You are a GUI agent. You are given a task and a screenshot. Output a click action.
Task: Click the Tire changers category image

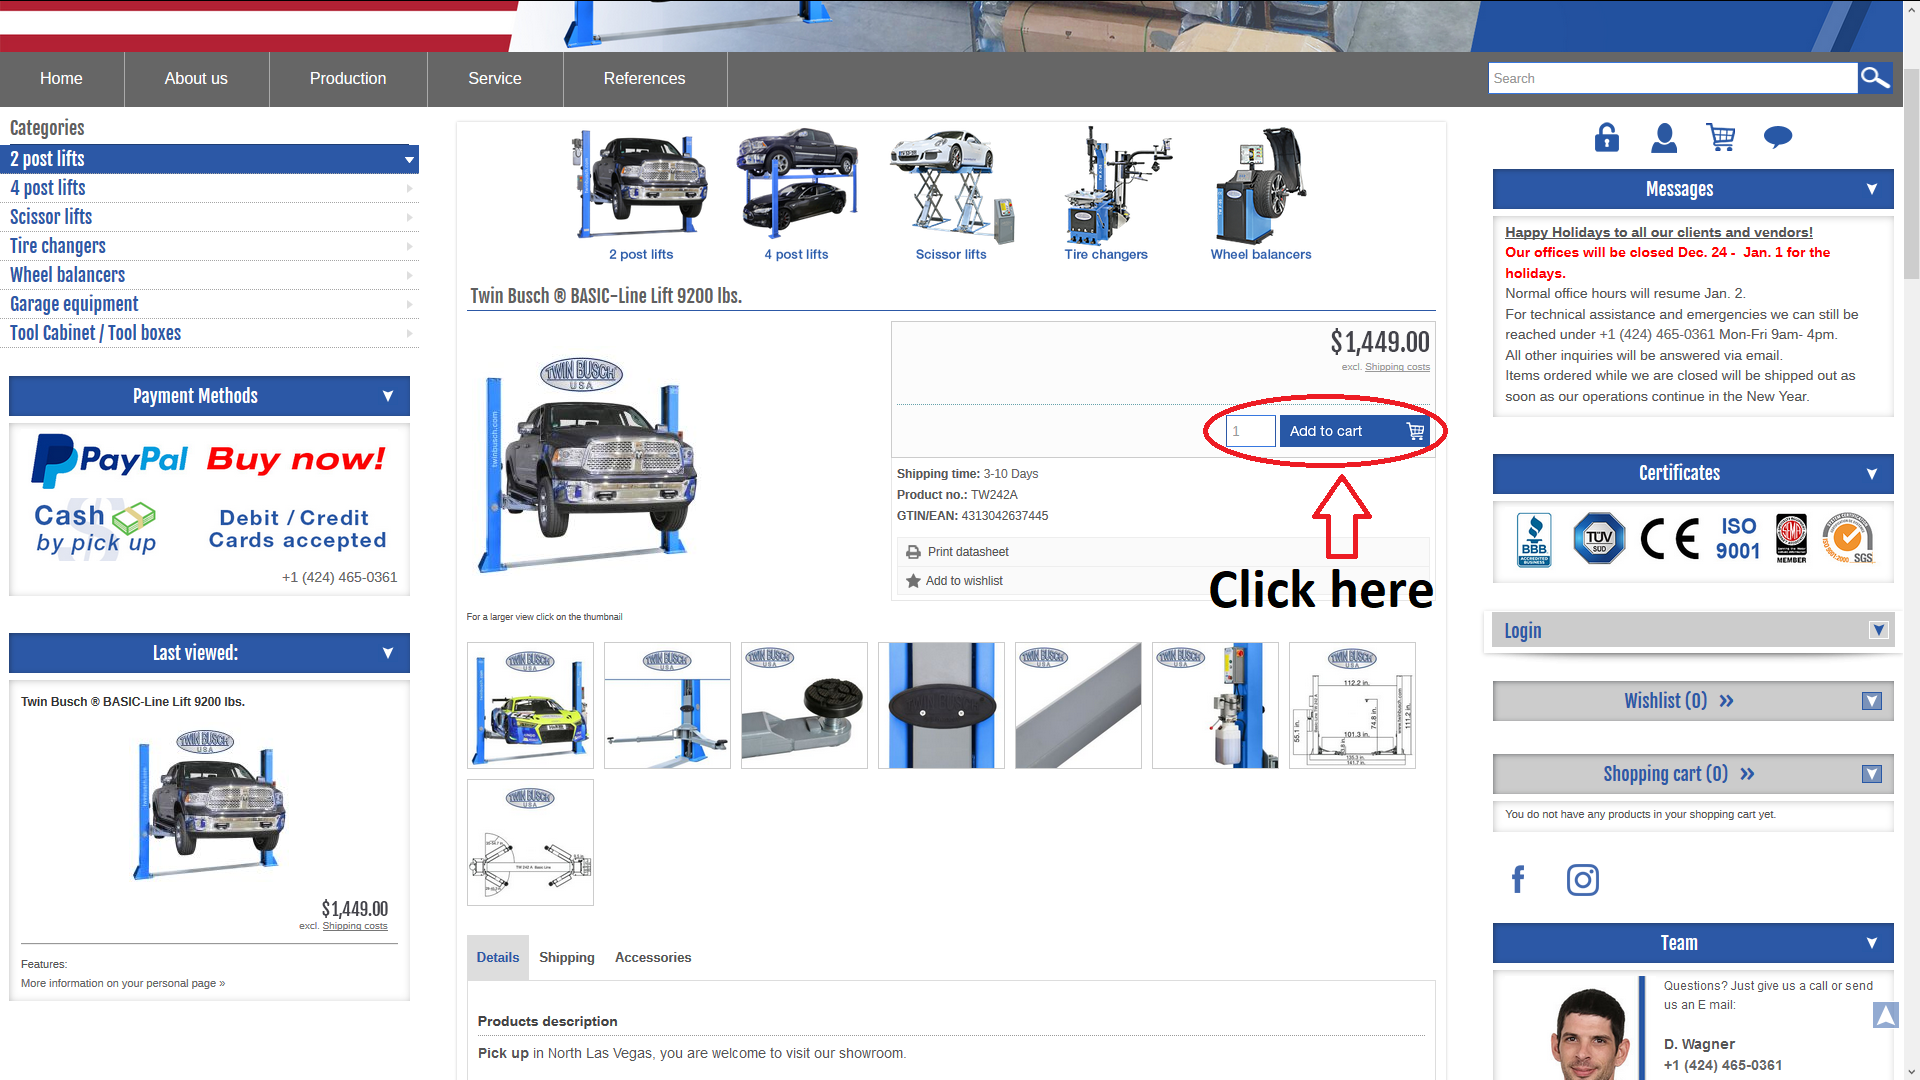[1117, 184]
